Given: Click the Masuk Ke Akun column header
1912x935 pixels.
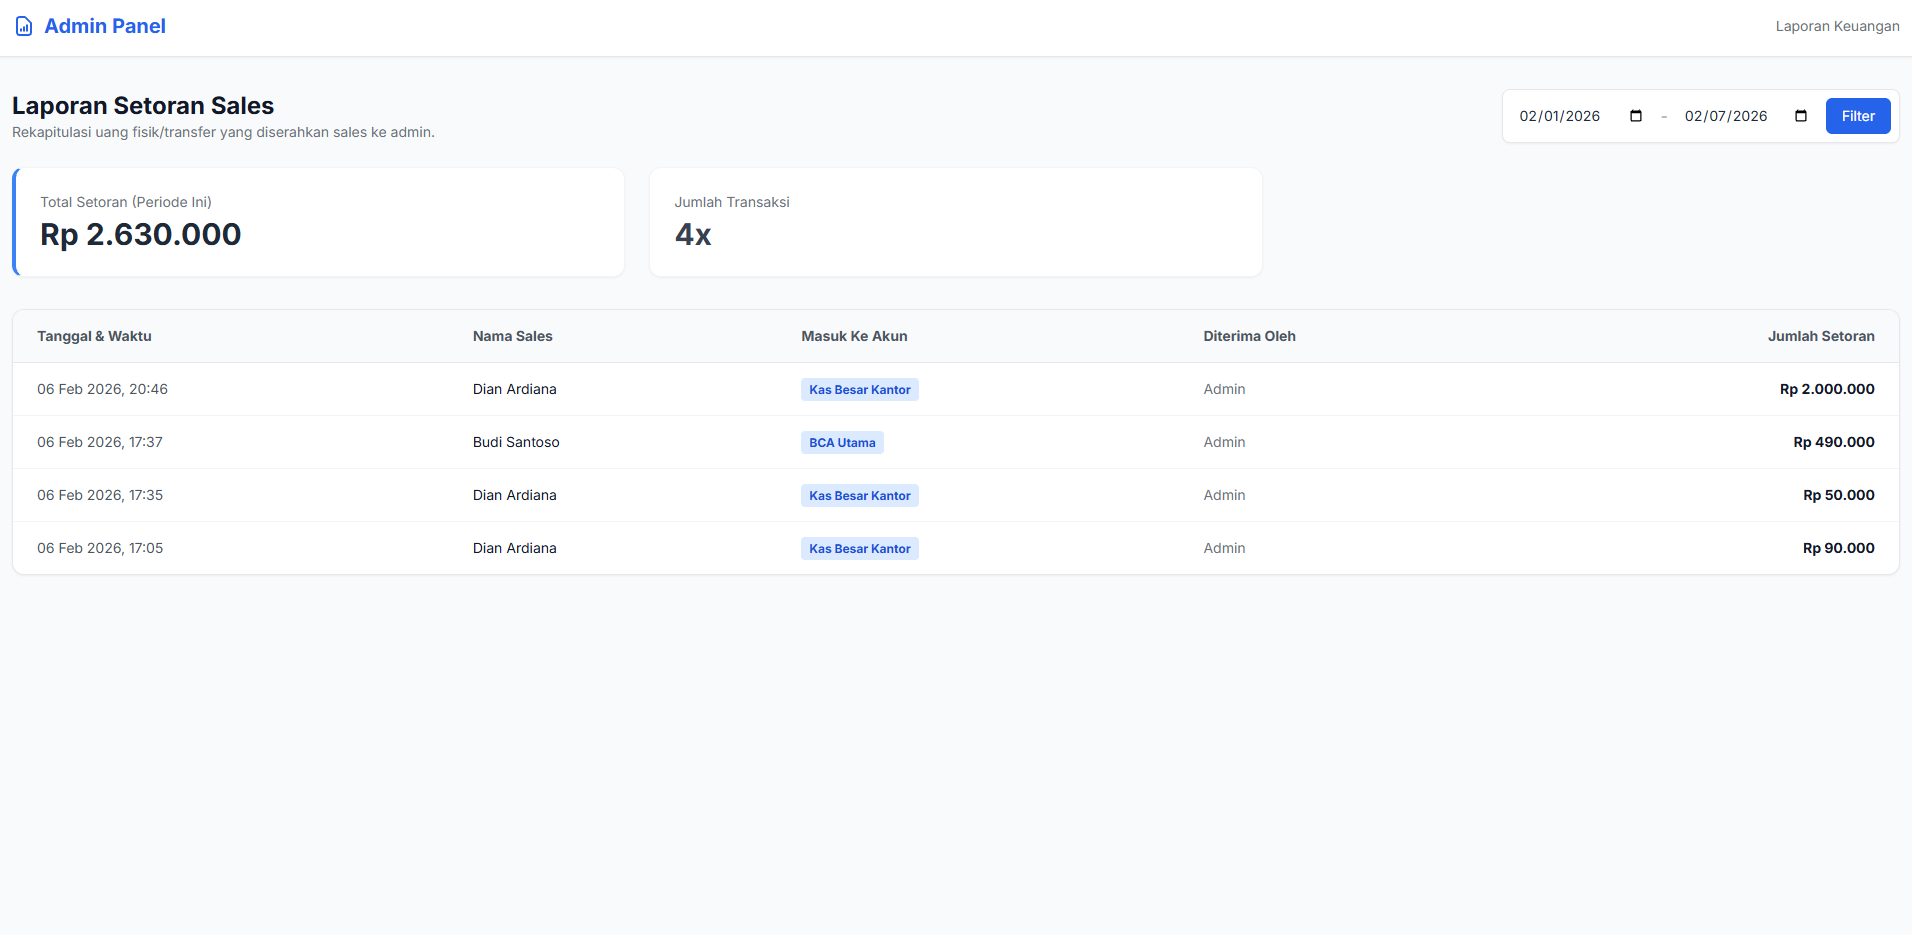Looking at the screenshot, I should tap(854, 336).
